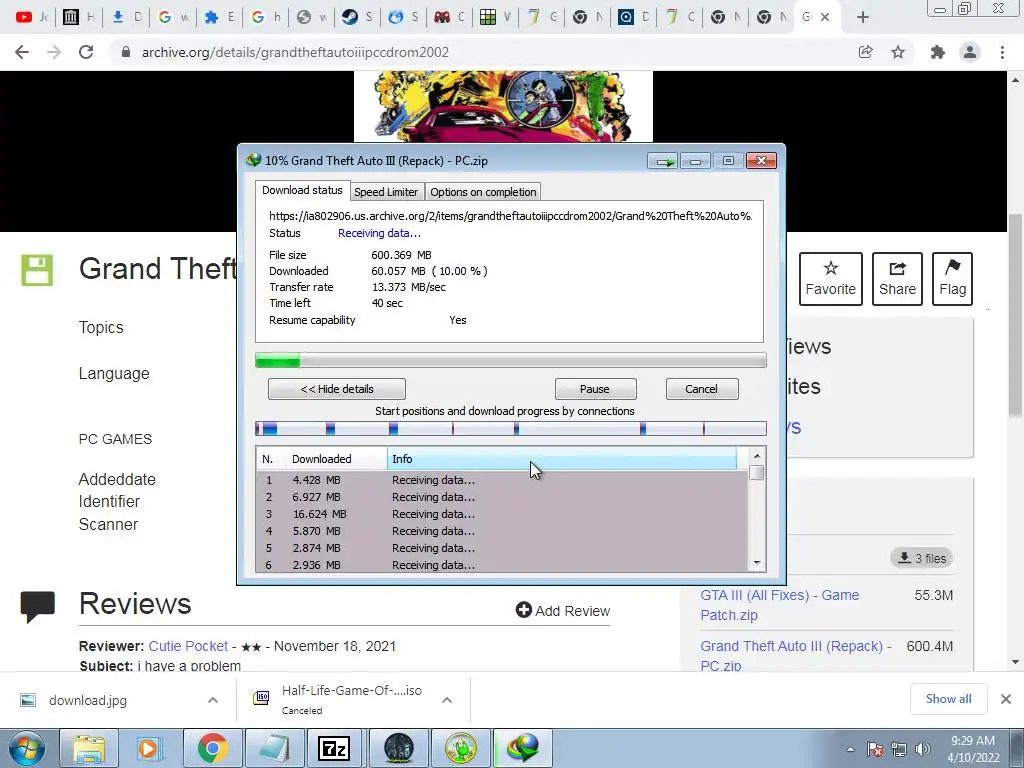Viewport: 1024px width, 768px height.
Task: Select the Download status tab
Action: click(302, 190)
